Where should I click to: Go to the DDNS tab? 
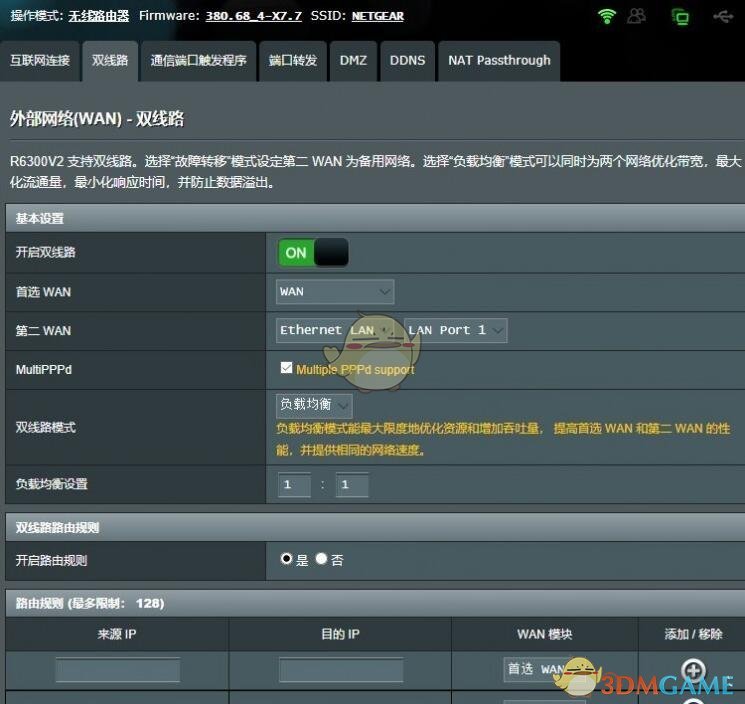click(407, 61)
